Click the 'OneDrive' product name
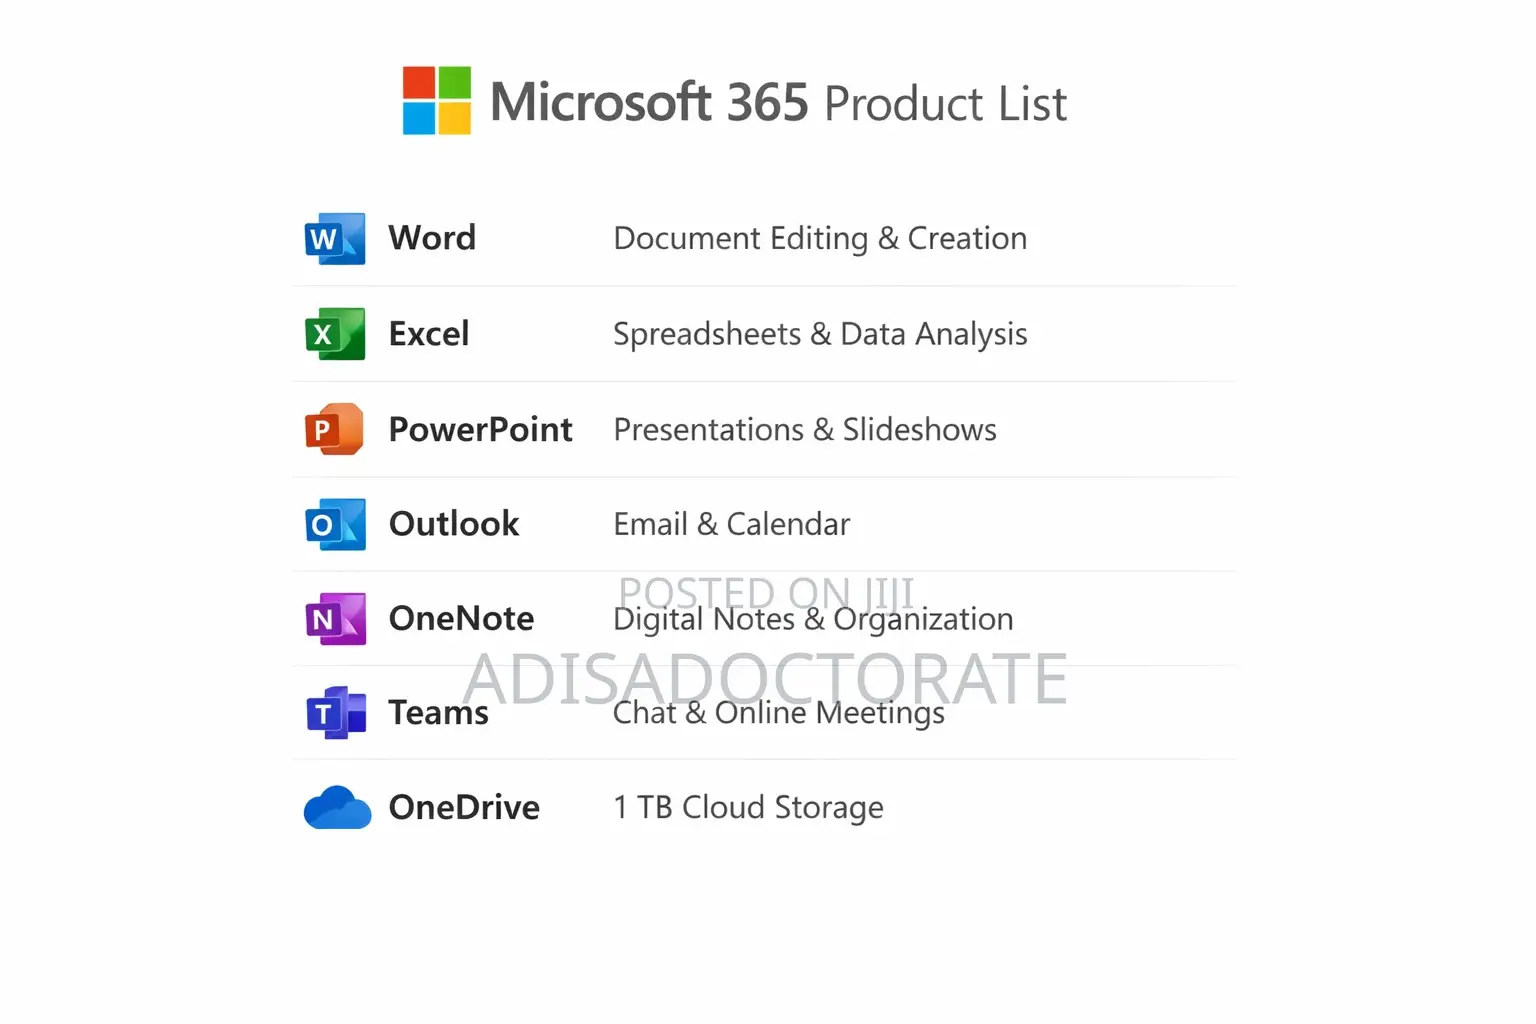This screenshot has height=1024, width=1536. click(464, 808)
